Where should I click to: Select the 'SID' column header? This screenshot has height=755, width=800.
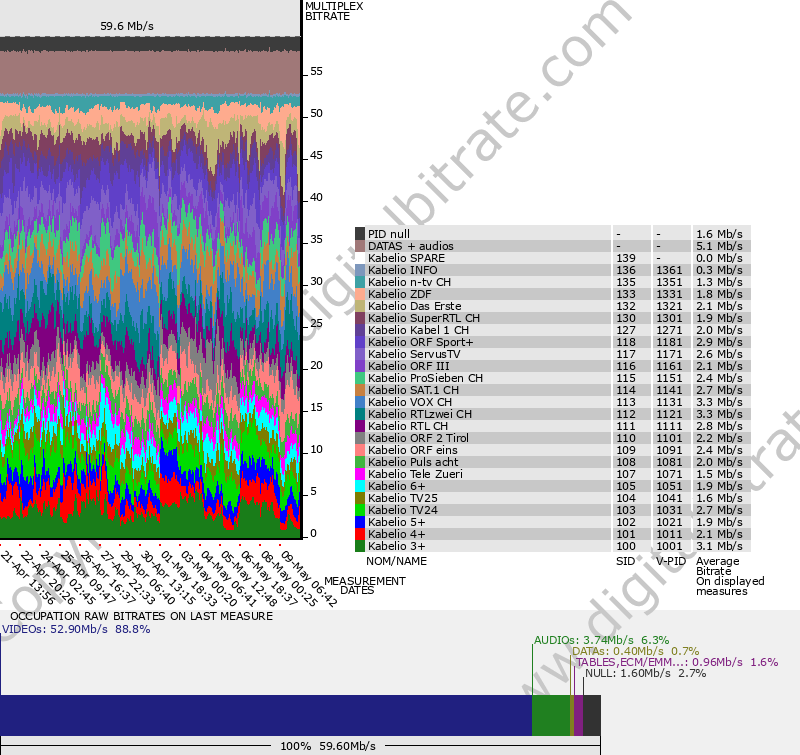click(x=625, y=561)
